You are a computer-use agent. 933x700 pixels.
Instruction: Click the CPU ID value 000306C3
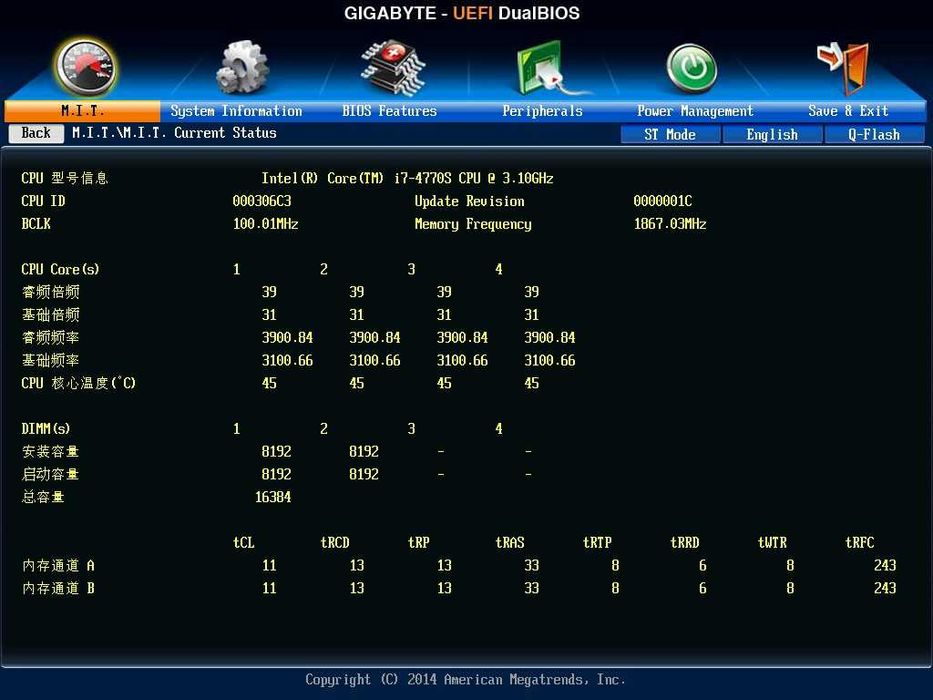tap(262, 201)
